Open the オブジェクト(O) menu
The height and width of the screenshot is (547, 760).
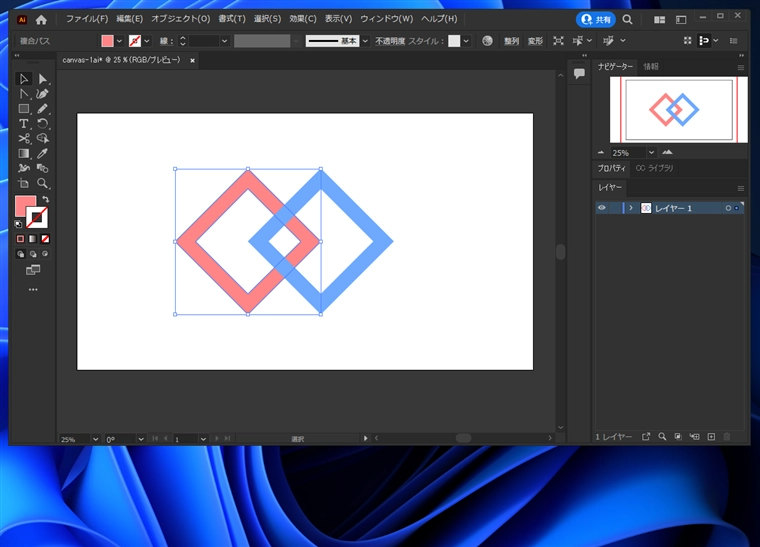click(180, 19)
